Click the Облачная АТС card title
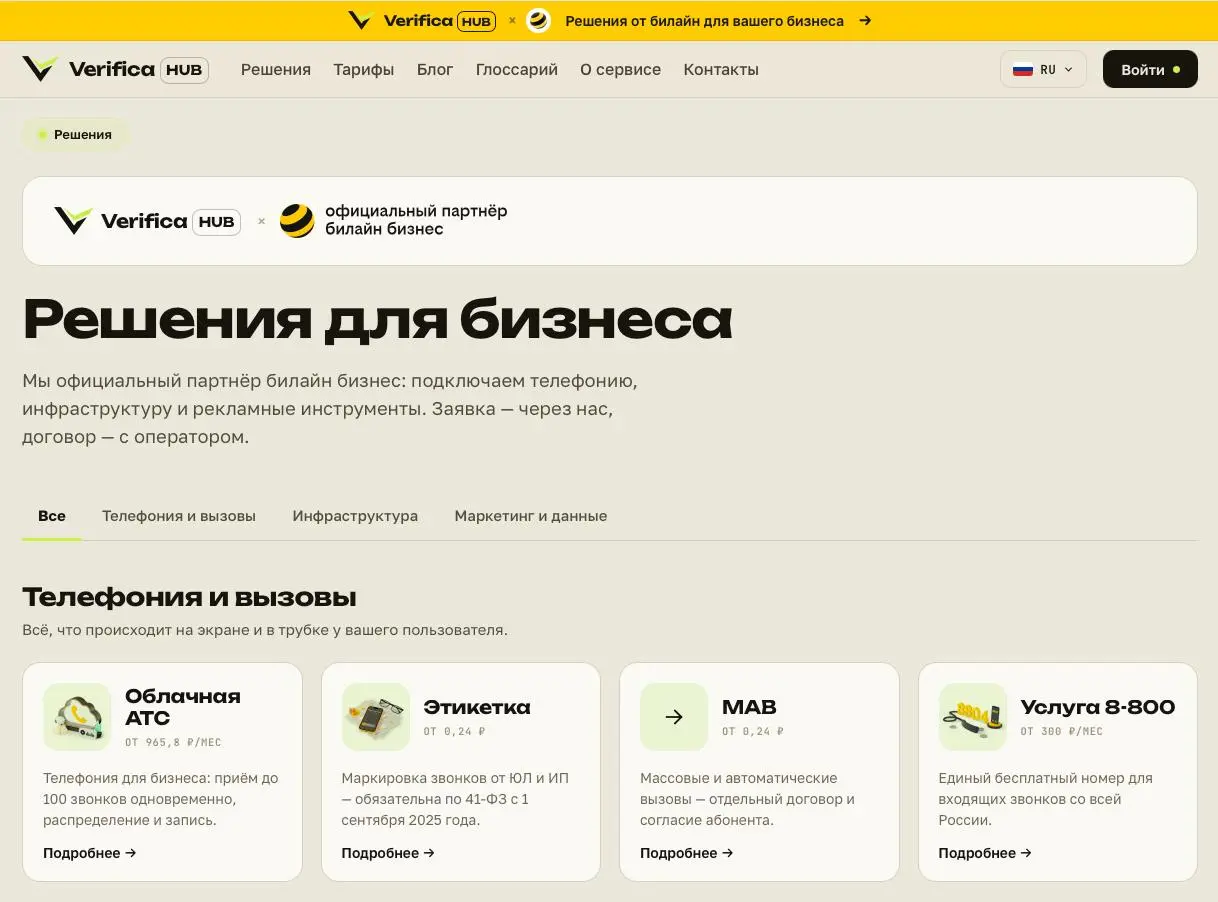The width and height of the screenshot is (1218, 902). (183, 707)
